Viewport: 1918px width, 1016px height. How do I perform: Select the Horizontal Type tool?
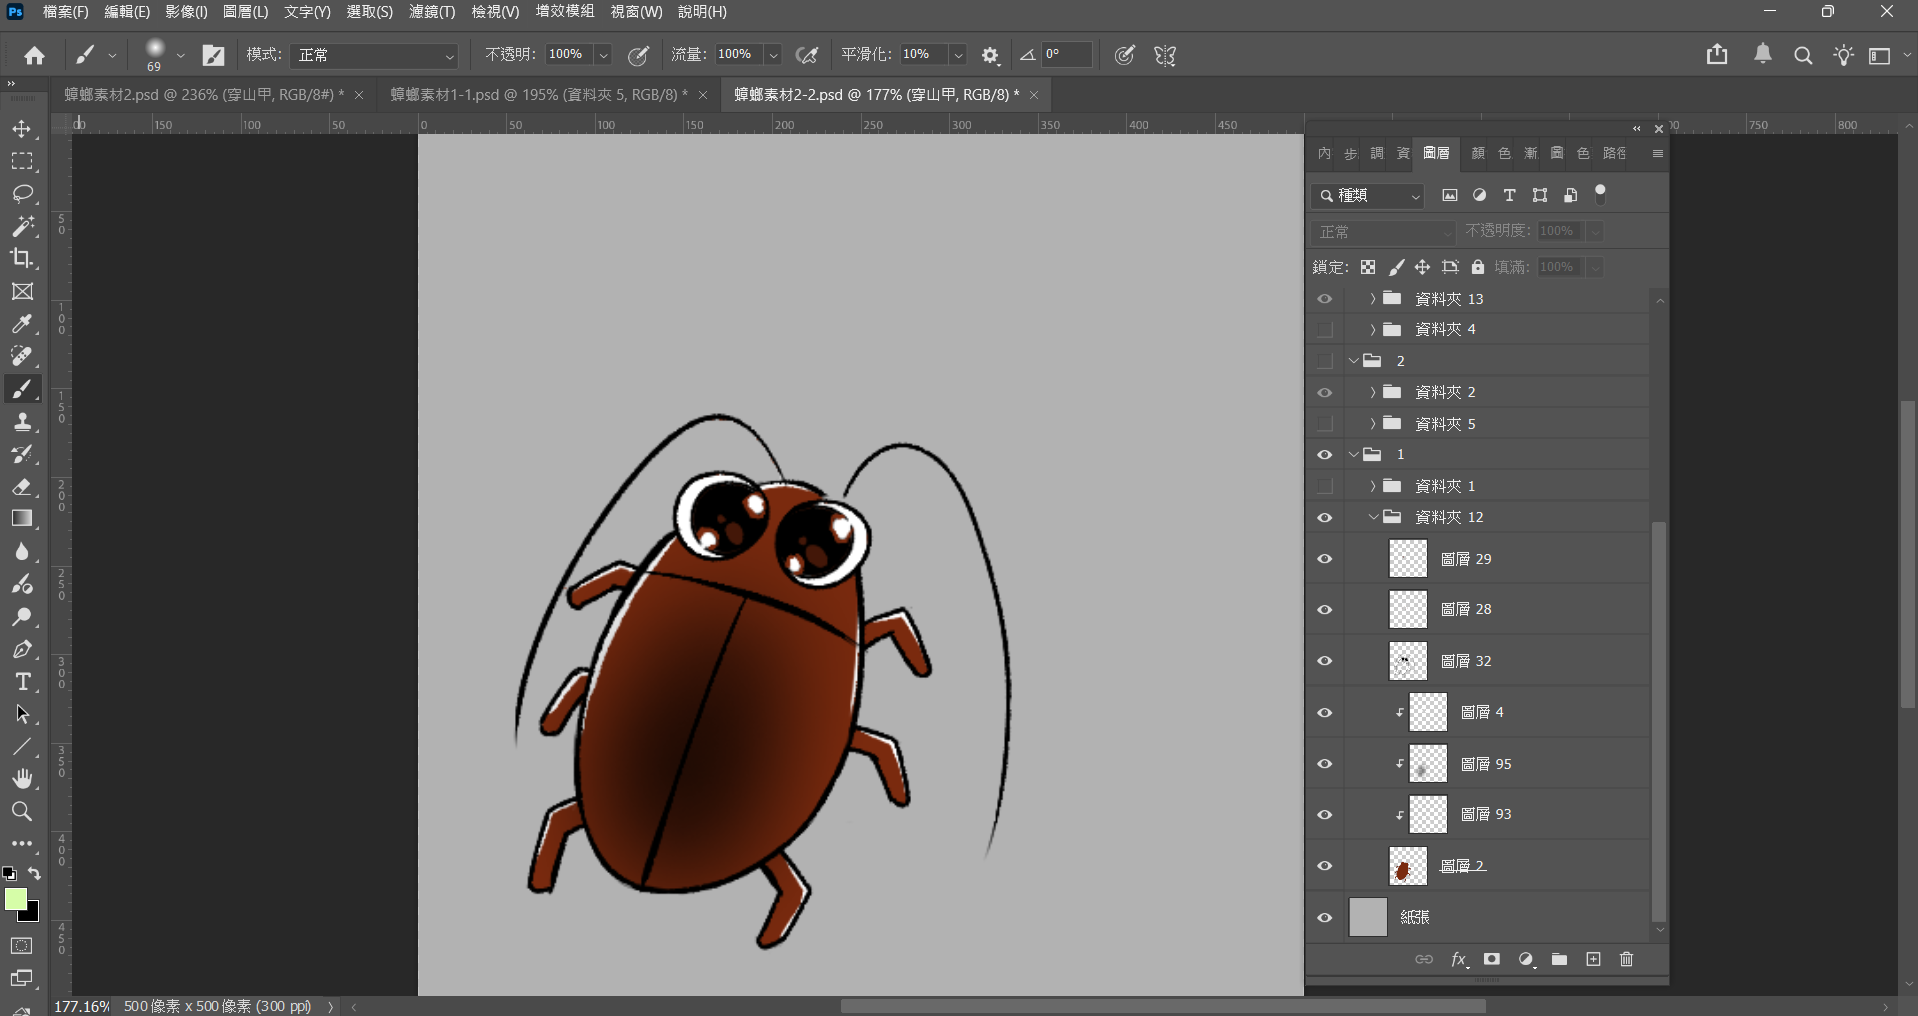click(22, 682)
